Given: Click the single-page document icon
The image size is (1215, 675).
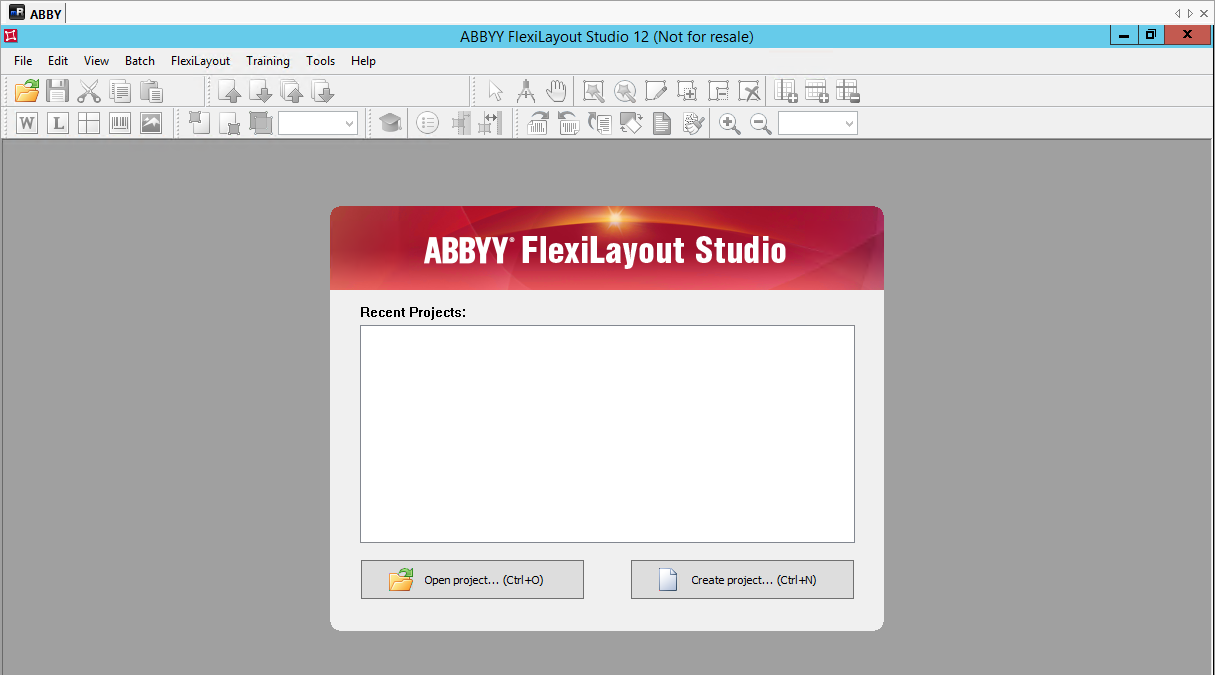Looking at the screenshot, I should coord(662,123).
